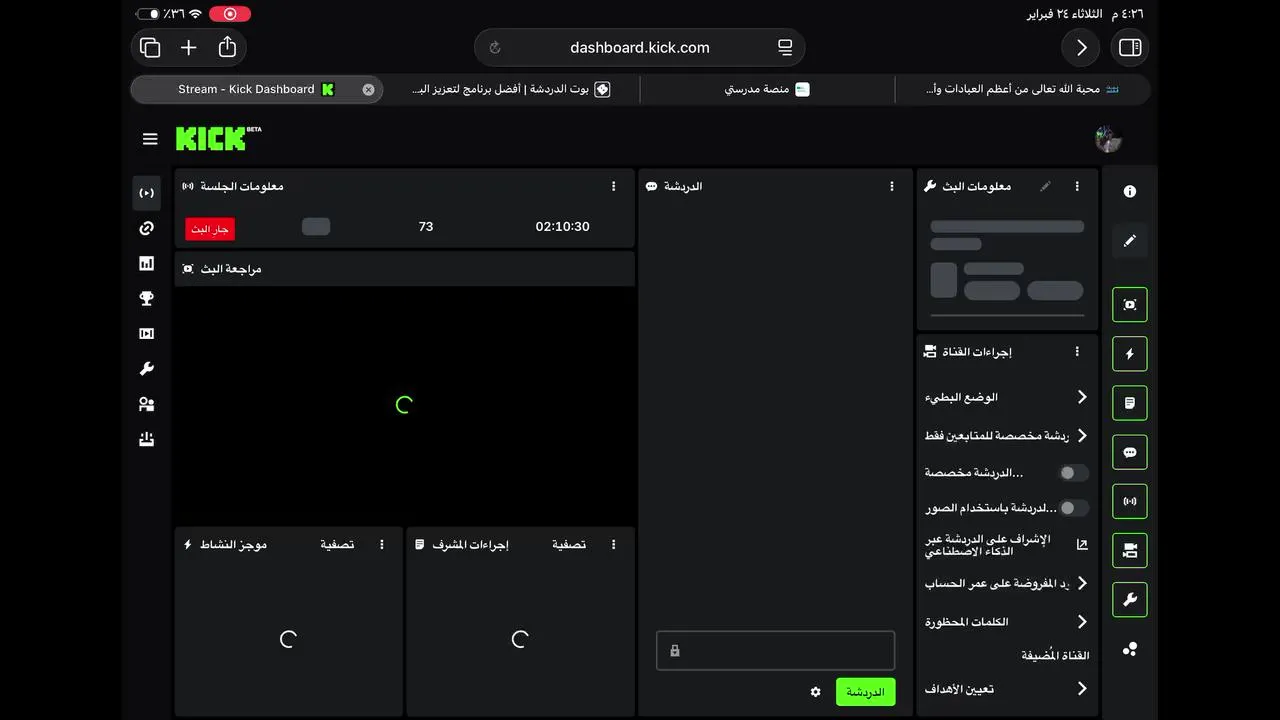Open options menu of موجز النشاط panel
1280x720 pixels.
click(x=382, y=545)
